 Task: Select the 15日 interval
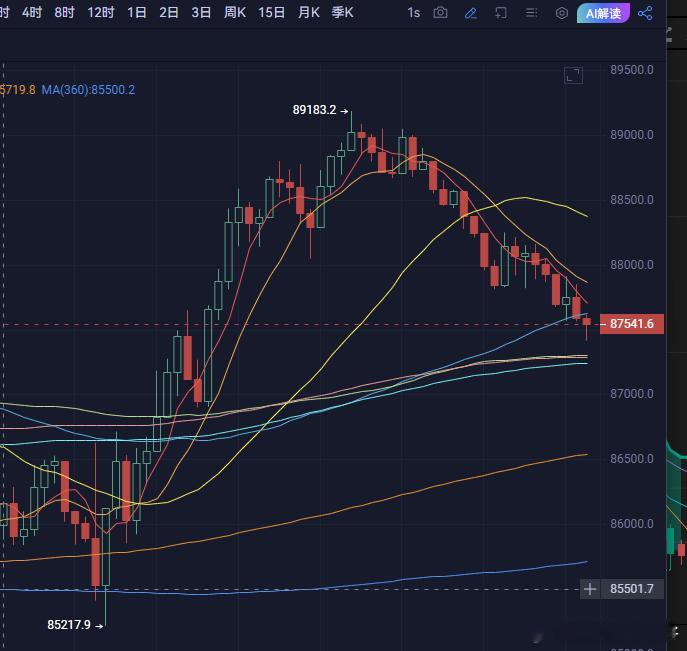[x=272, y=12]
